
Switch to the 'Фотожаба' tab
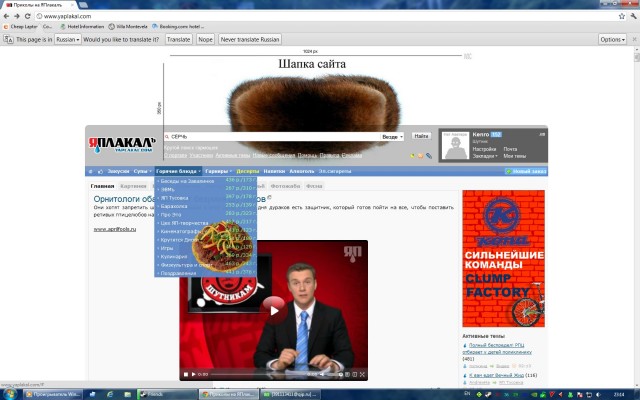[285, 186]
